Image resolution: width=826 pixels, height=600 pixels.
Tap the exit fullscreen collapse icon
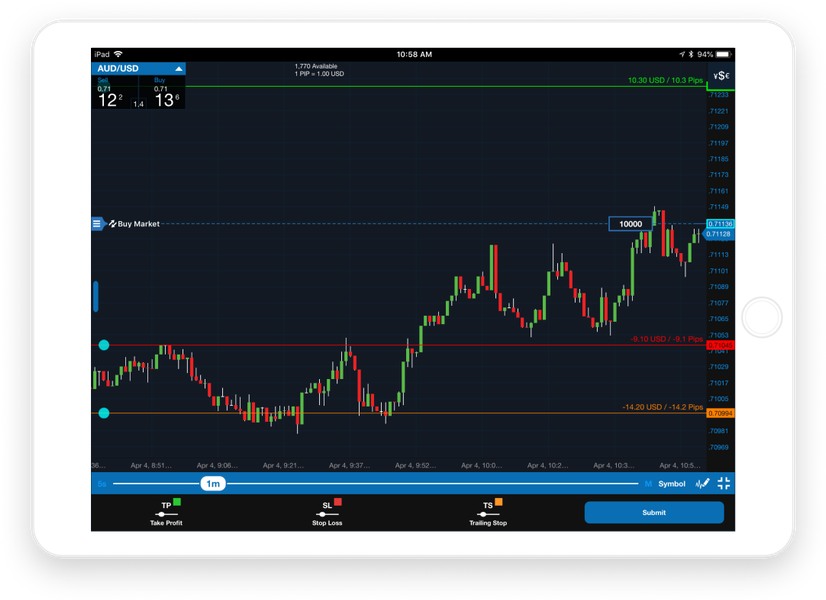[724, 484]
